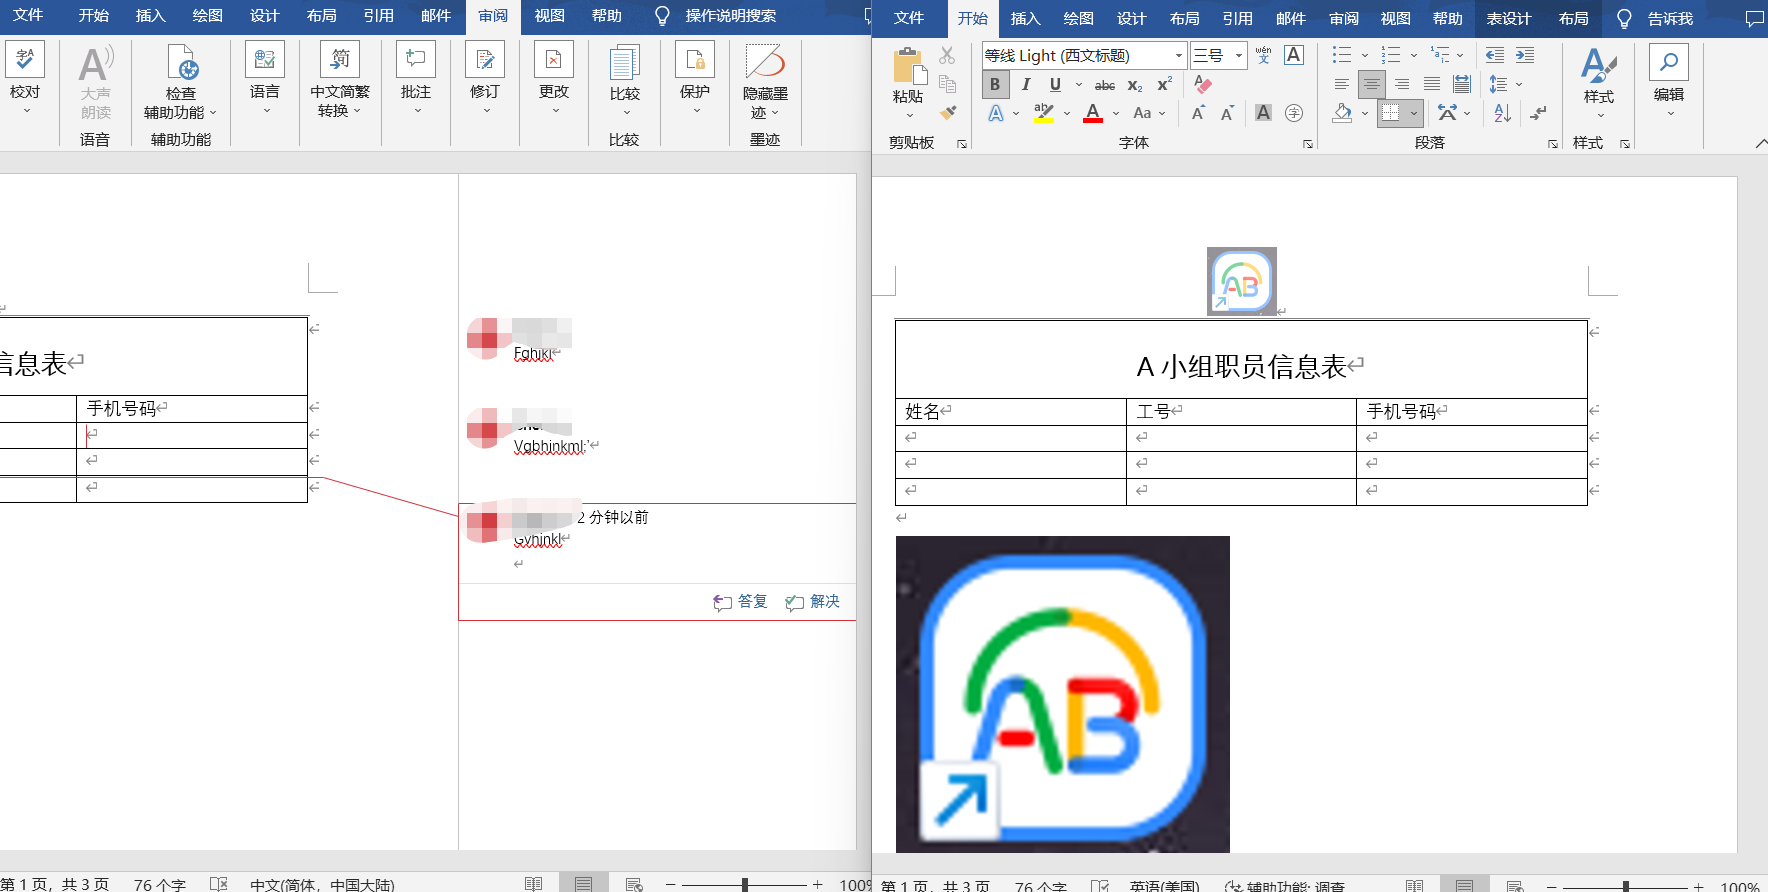
Task: Click the superscript x² icon
Action: point(1164,85)
